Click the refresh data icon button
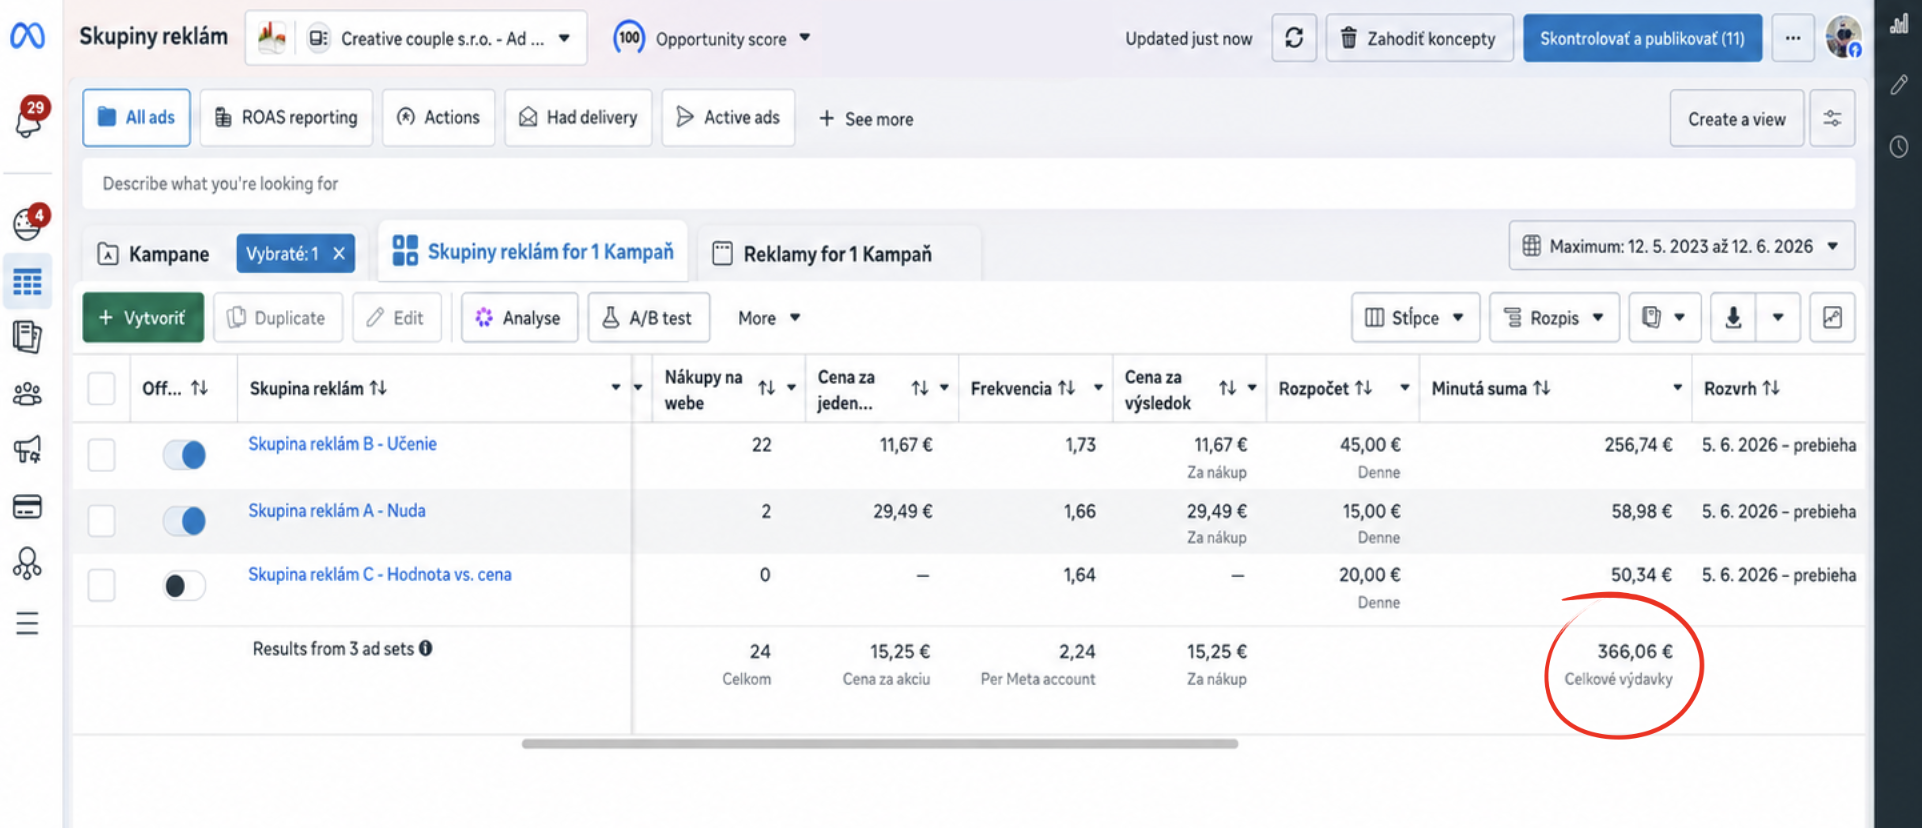 click(x=1294, y=38)
